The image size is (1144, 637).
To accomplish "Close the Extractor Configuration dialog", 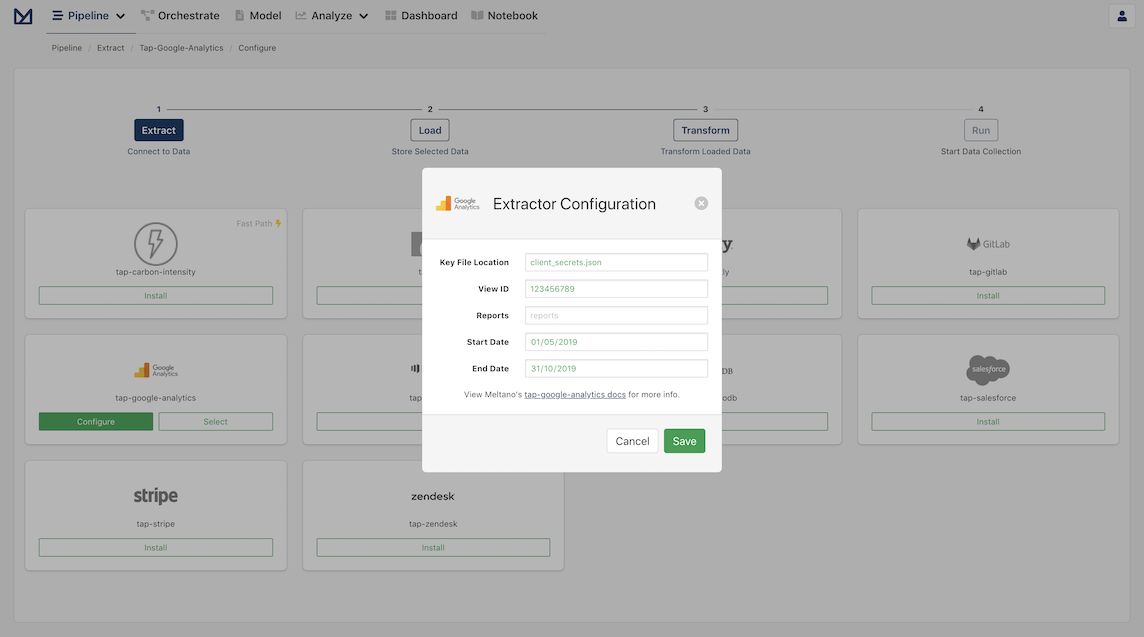I will 701,204.
